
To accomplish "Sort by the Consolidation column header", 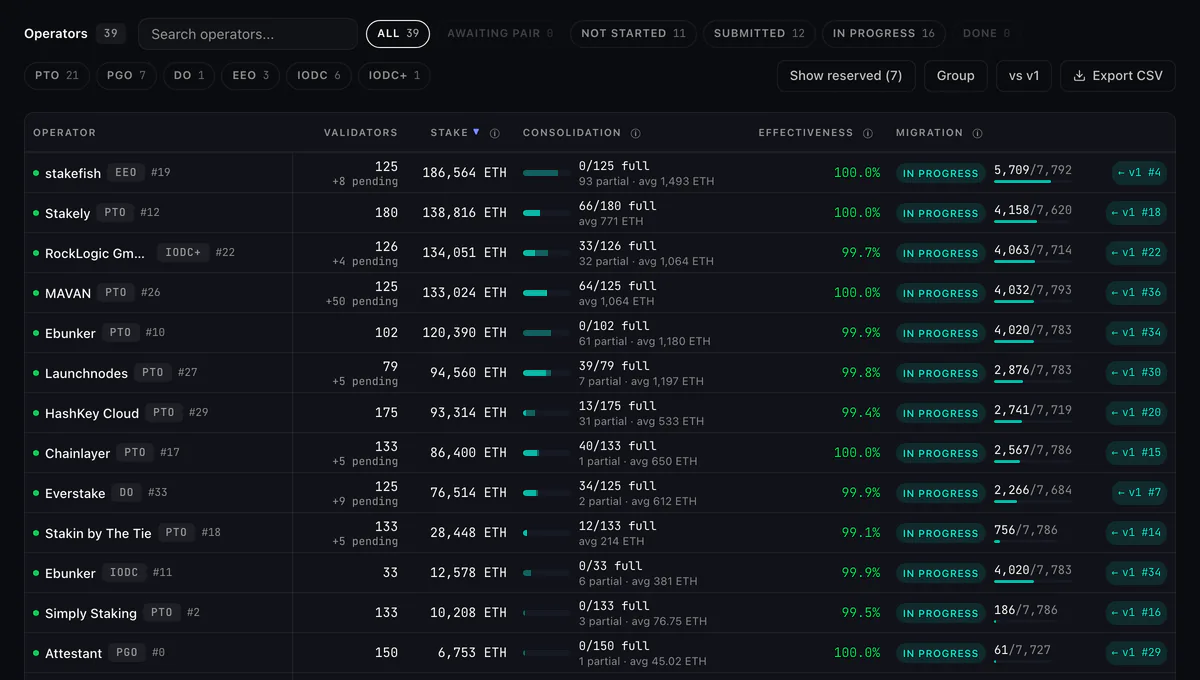I will click(572, 133).
